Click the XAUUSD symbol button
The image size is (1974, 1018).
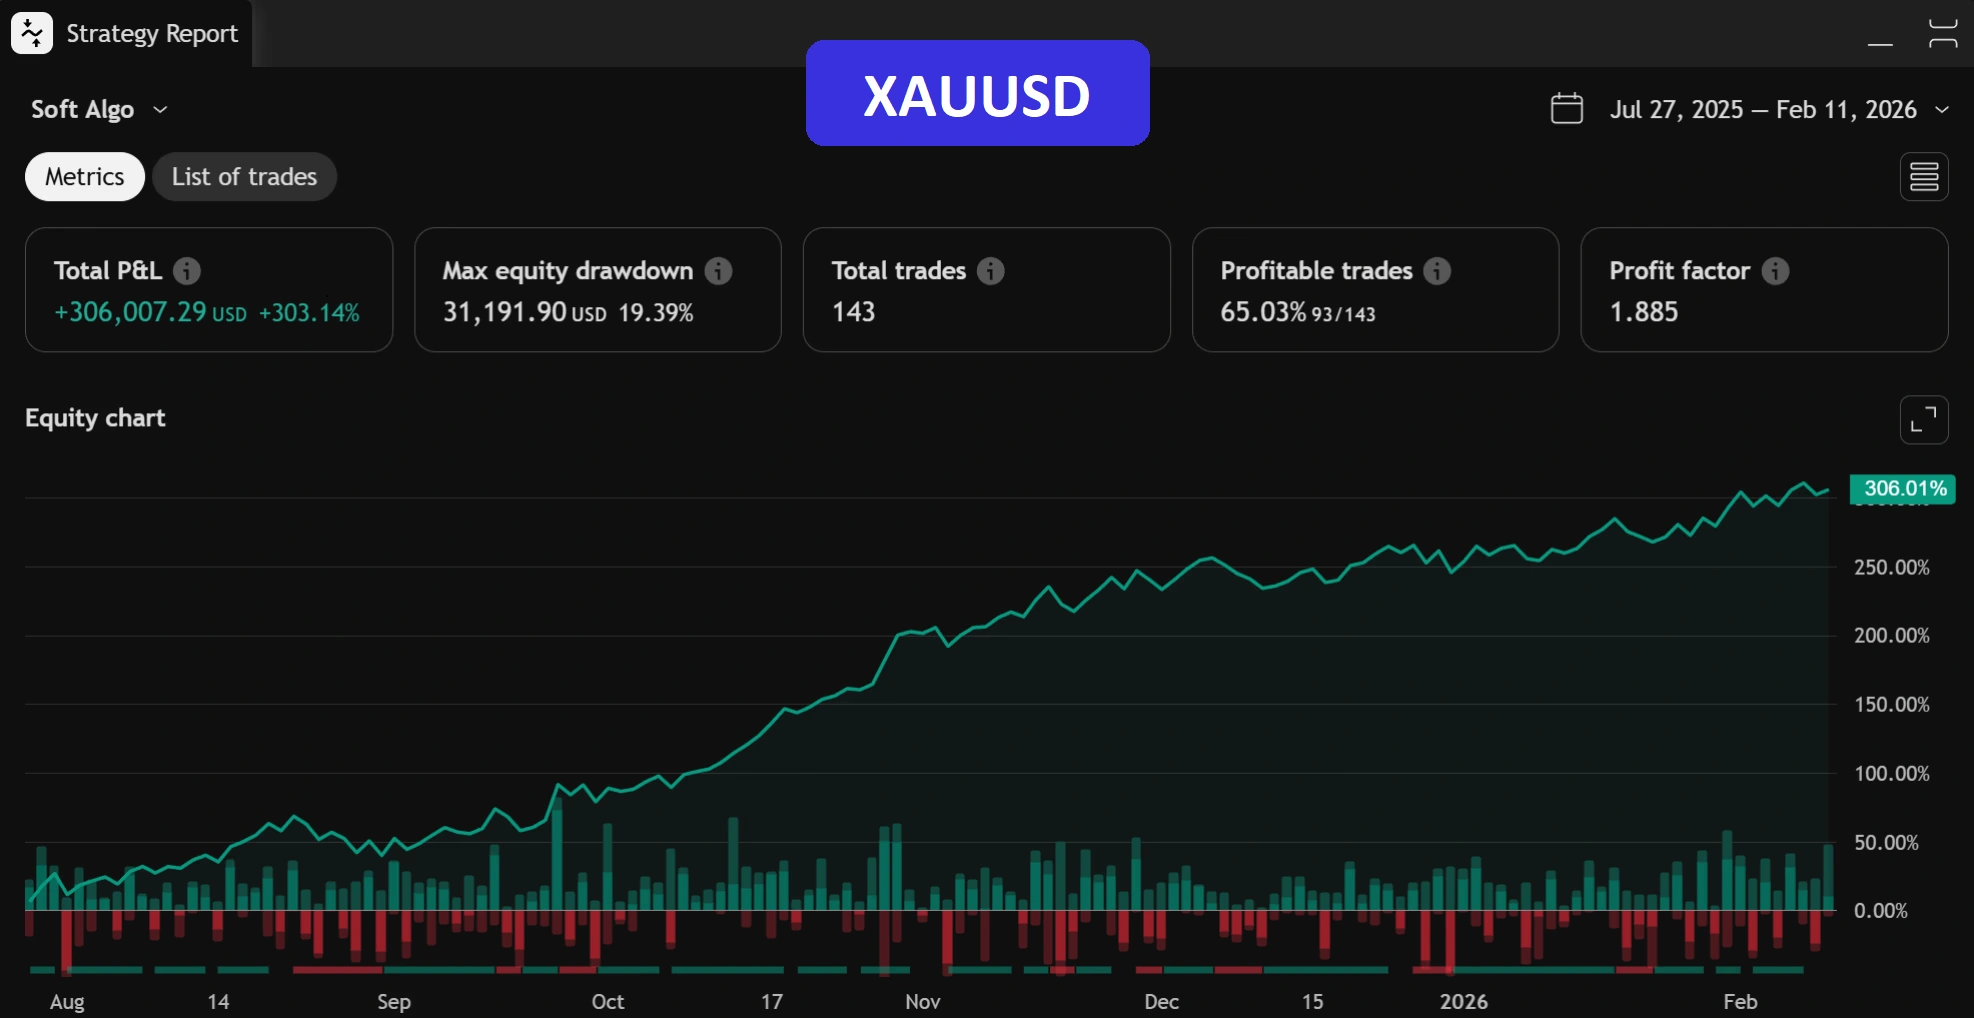pos(977,94)
